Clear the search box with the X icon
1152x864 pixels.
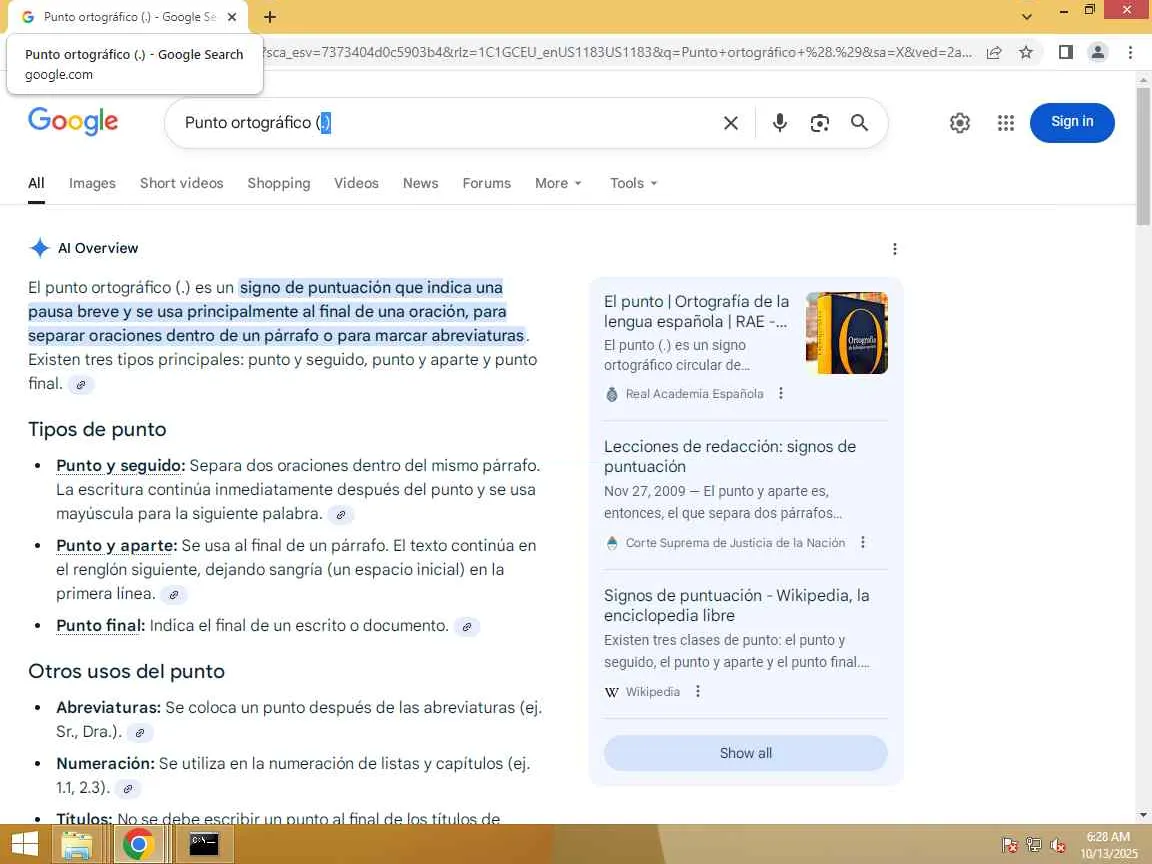[730, 123]
